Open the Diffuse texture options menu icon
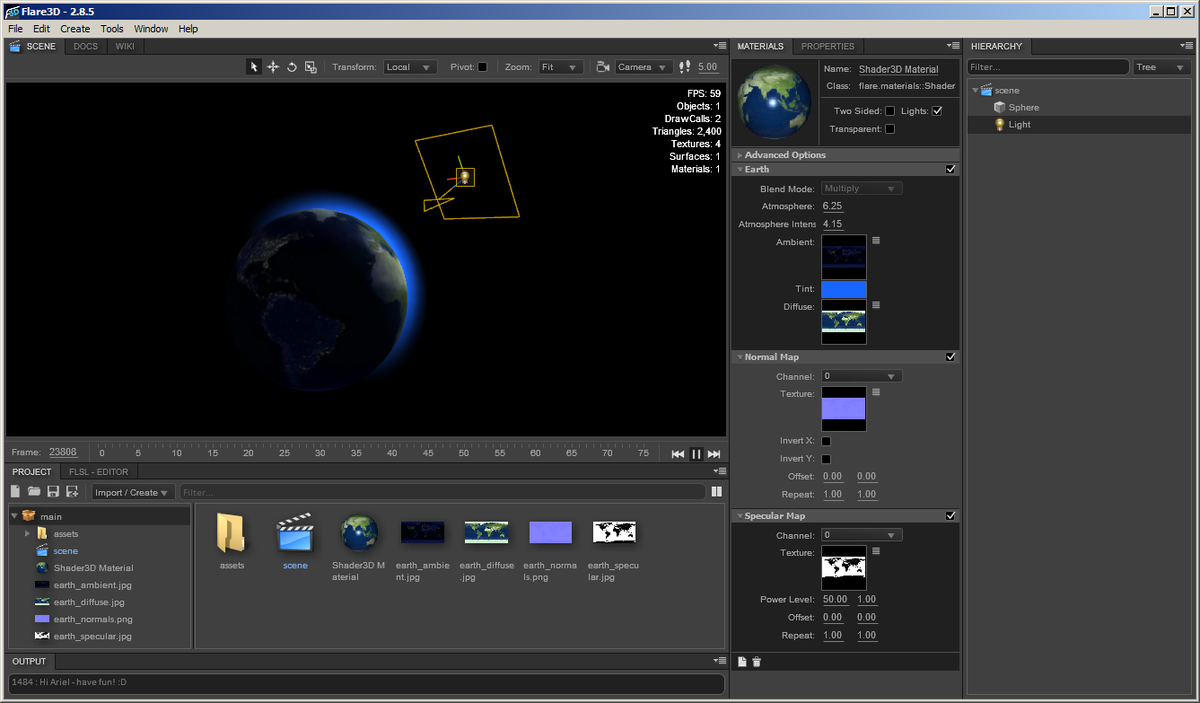 [876, 305]
